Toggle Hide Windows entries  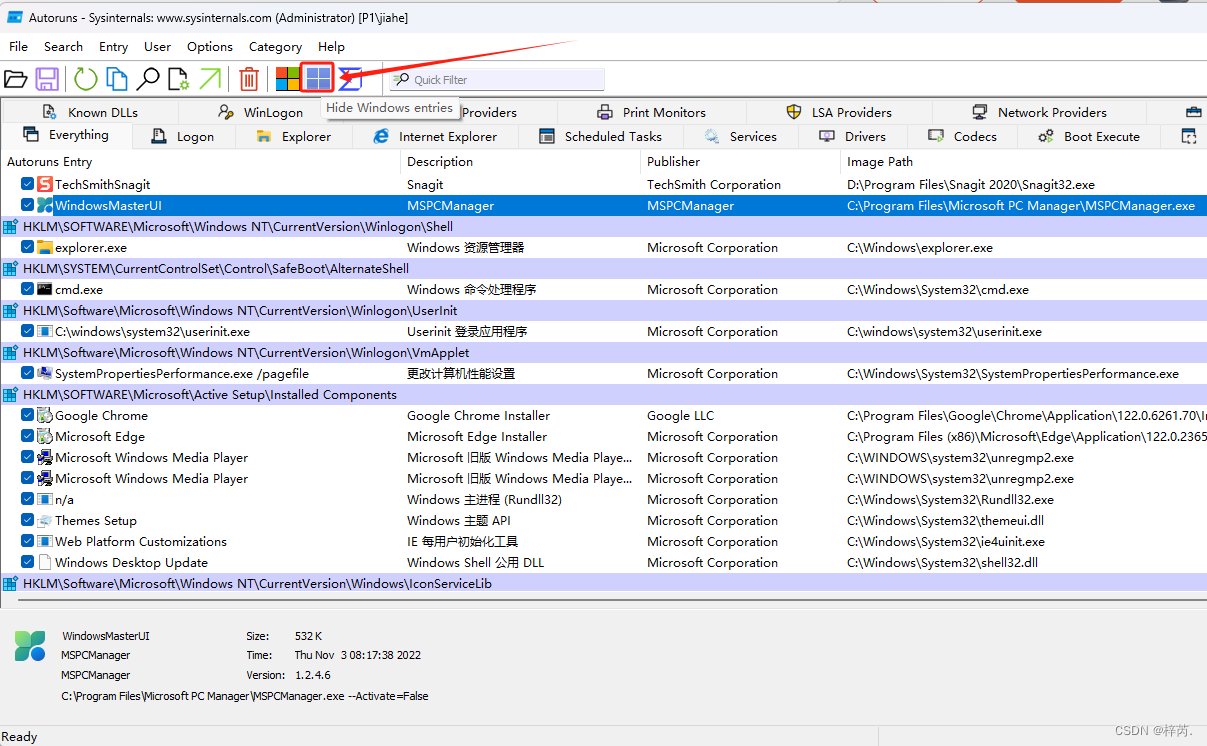point(315,78)
